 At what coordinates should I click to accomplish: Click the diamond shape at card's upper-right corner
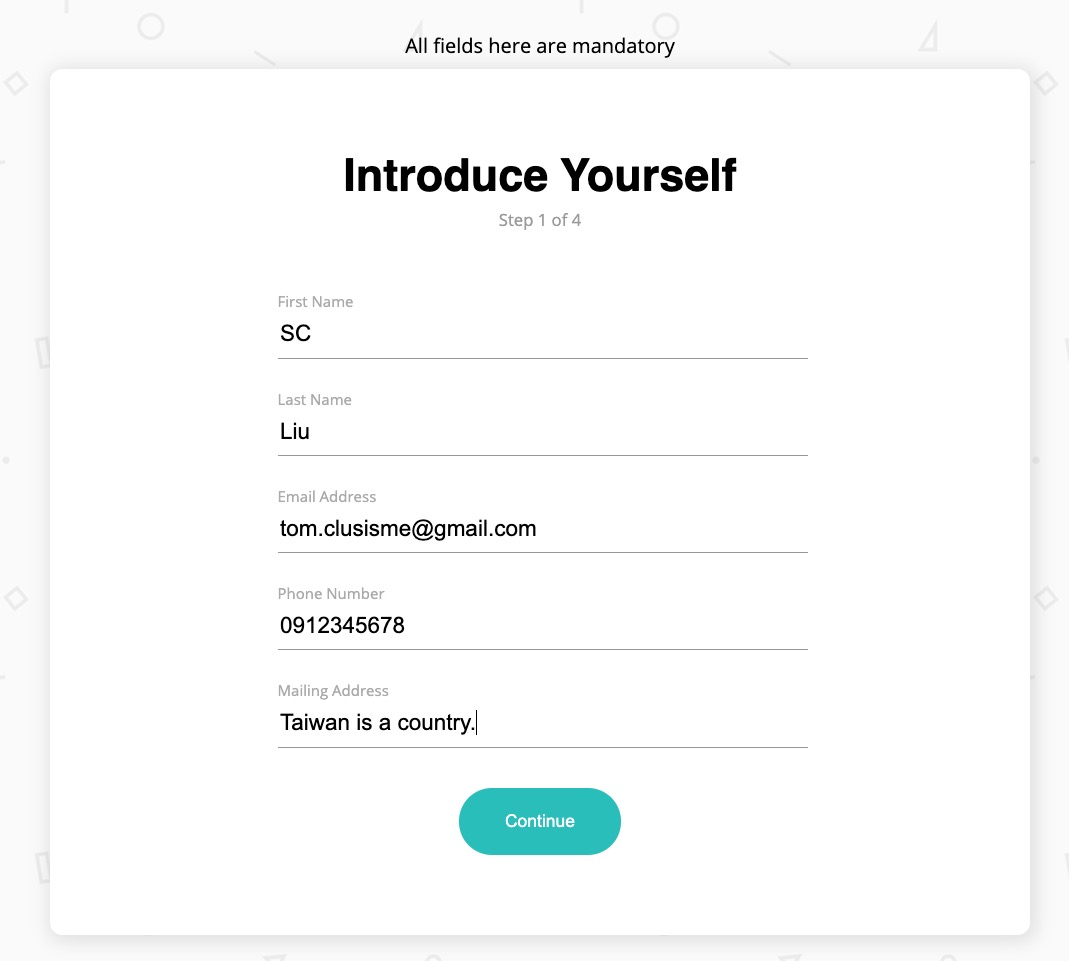[x=1046, y=83]
